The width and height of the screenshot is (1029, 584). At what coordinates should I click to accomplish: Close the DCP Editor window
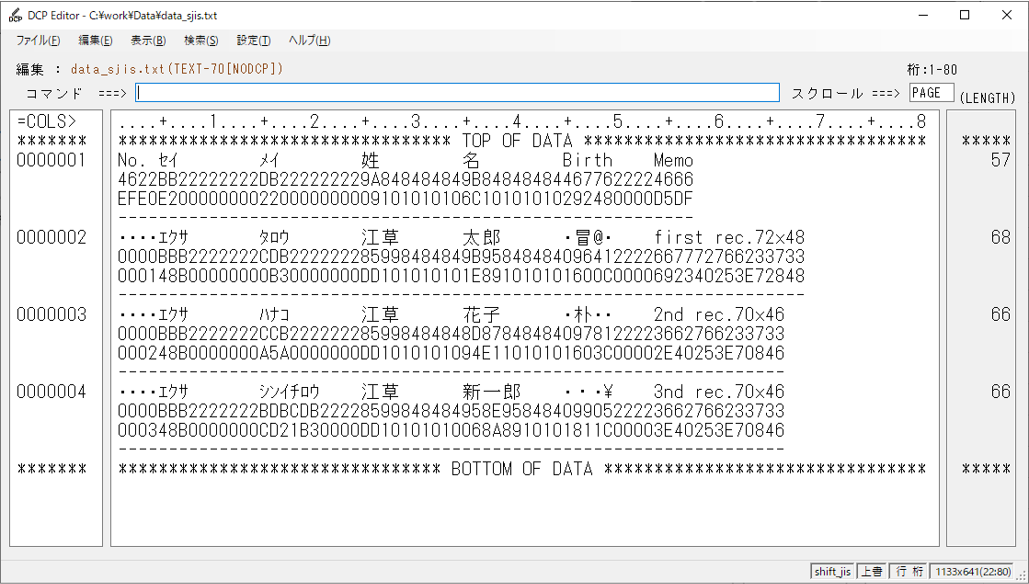click(1006, 15)
